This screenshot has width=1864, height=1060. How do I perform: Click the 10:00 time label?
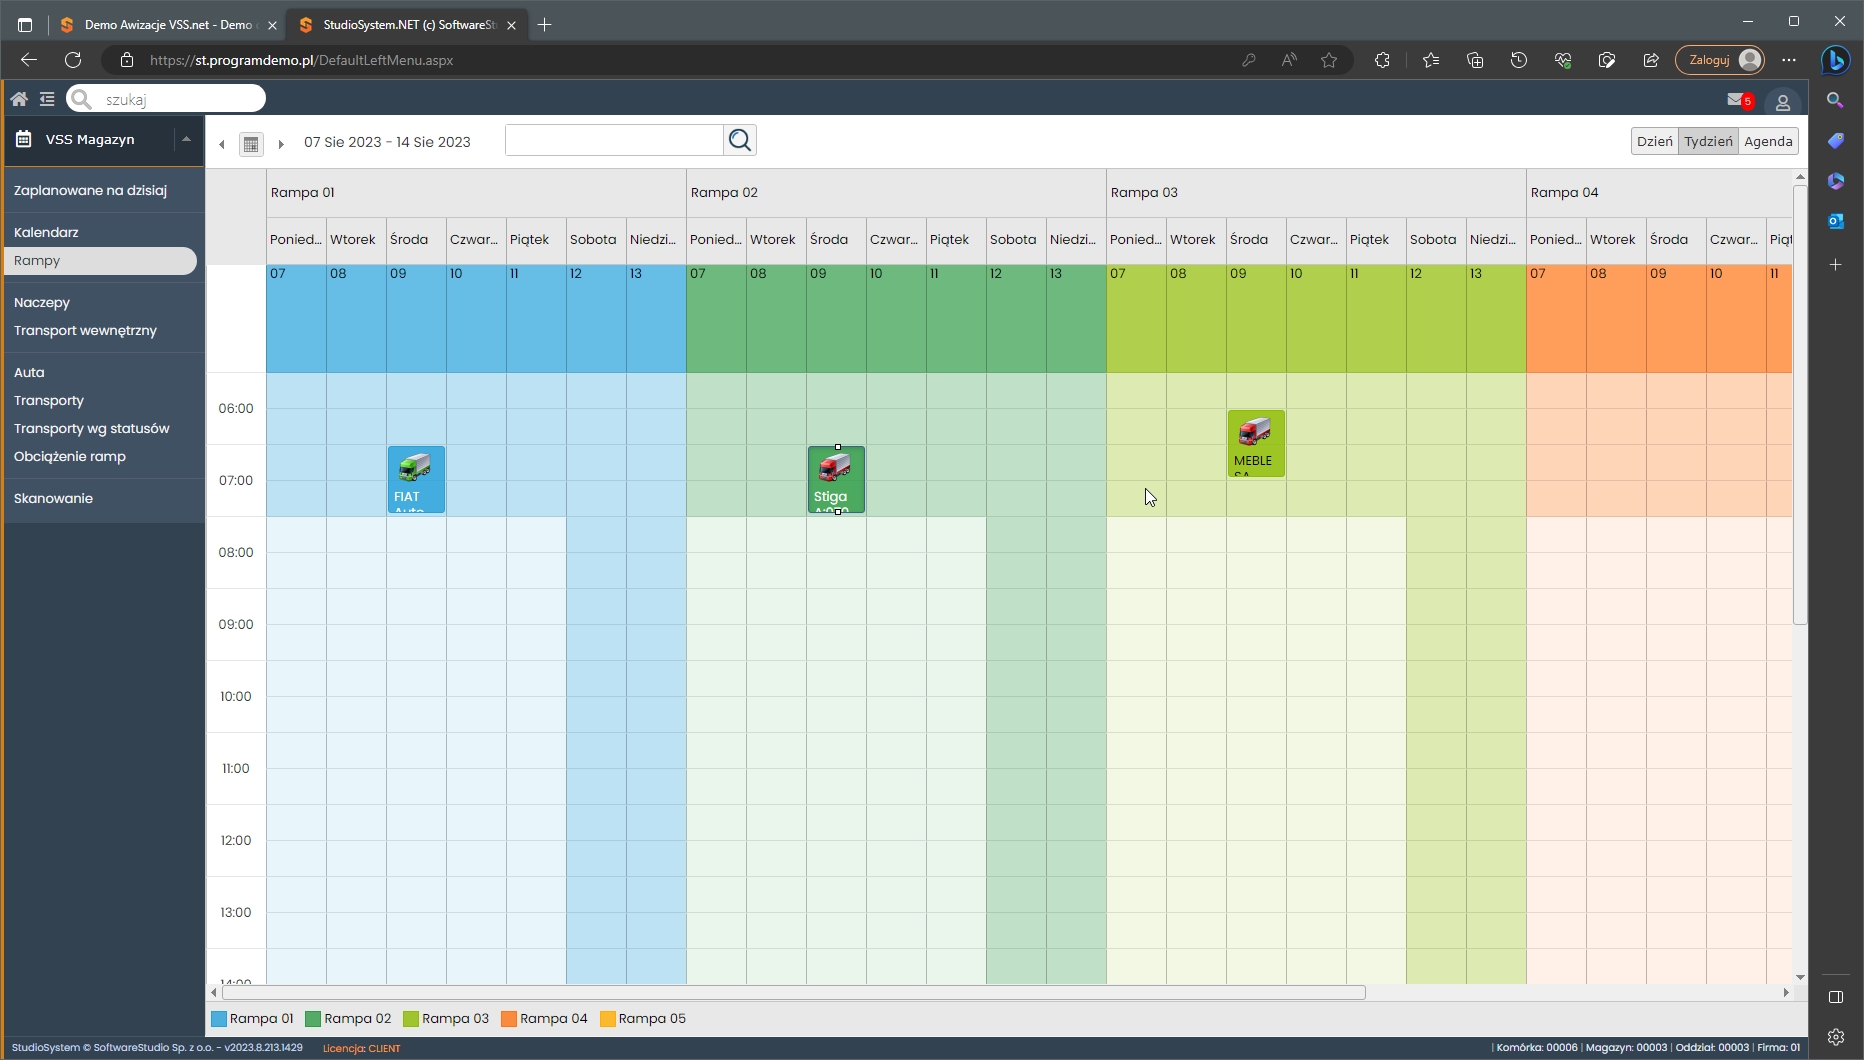(236, 696)
